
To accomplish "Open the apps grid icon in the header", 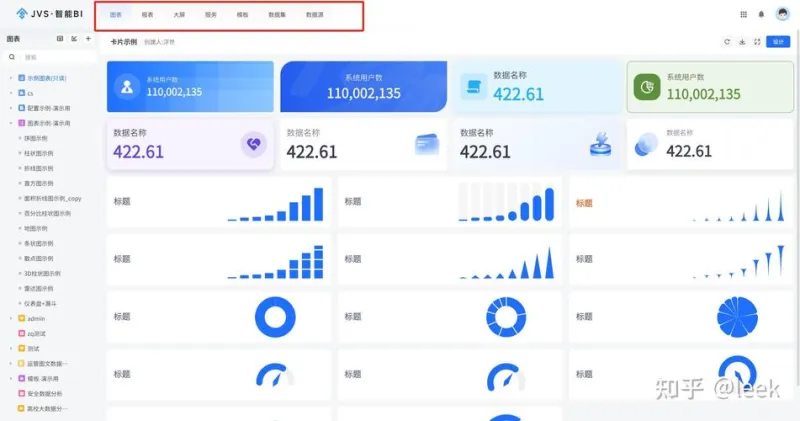I will coord(743,14).
